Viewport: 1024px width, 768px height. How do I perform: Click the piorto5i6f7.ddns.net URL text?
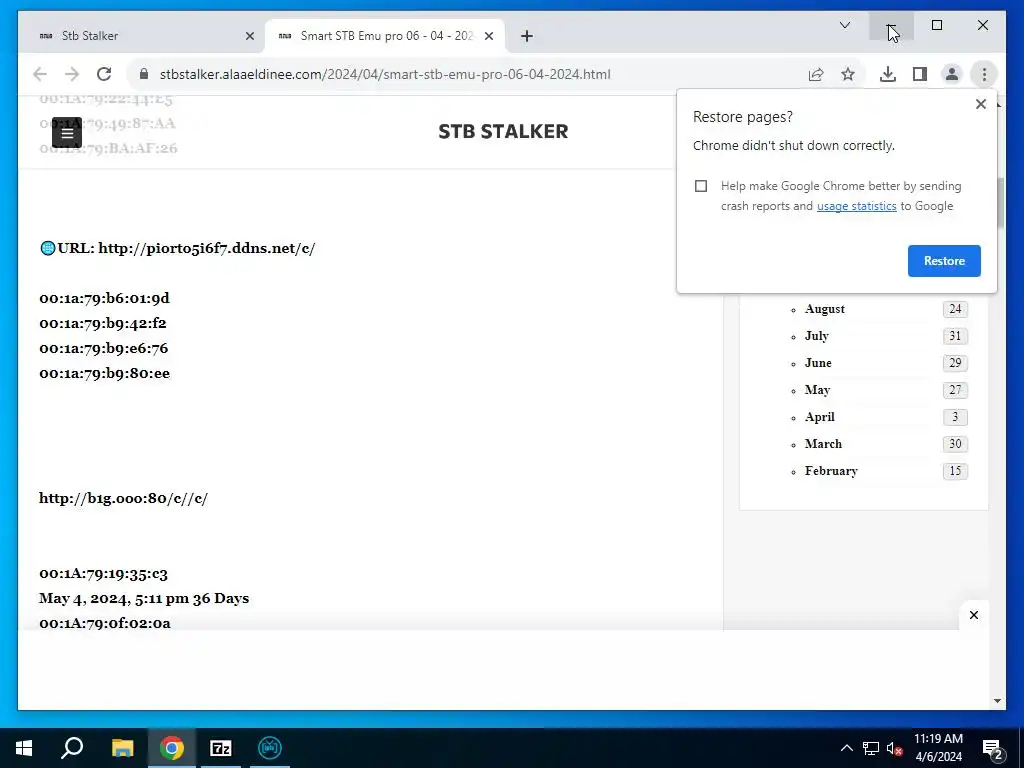tap(206, 248)
